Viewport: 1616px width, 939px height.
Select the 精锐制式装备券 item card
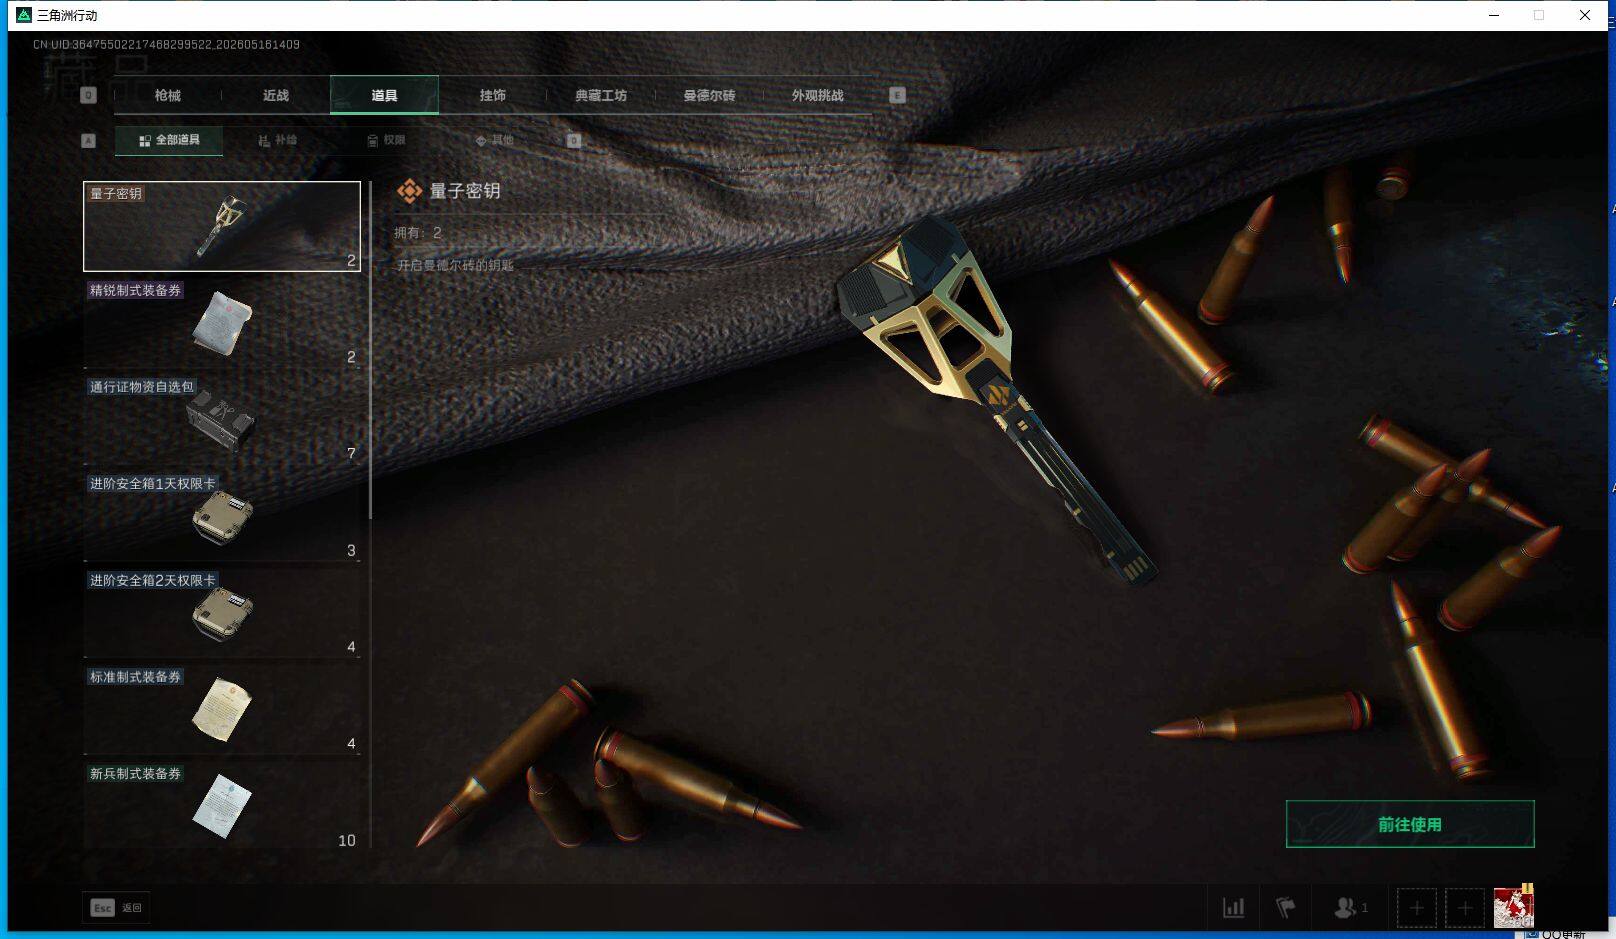pos(222,323)
